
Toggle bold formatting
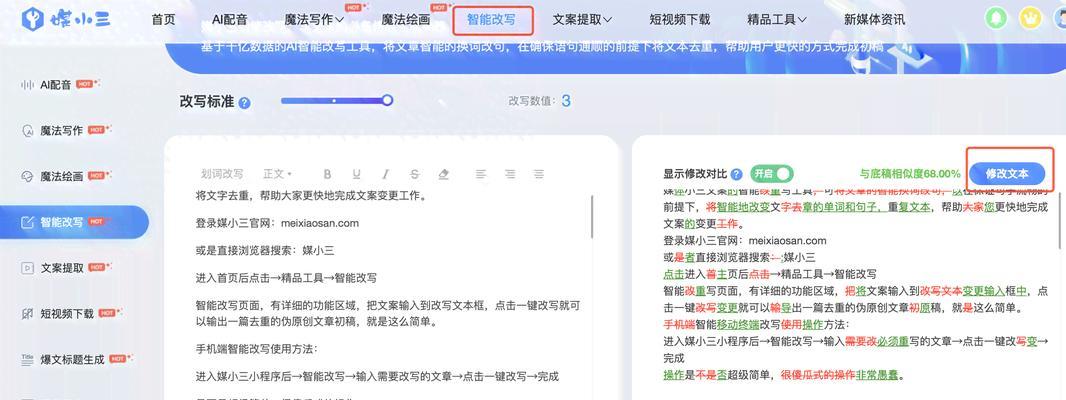(x=327, y=174)
